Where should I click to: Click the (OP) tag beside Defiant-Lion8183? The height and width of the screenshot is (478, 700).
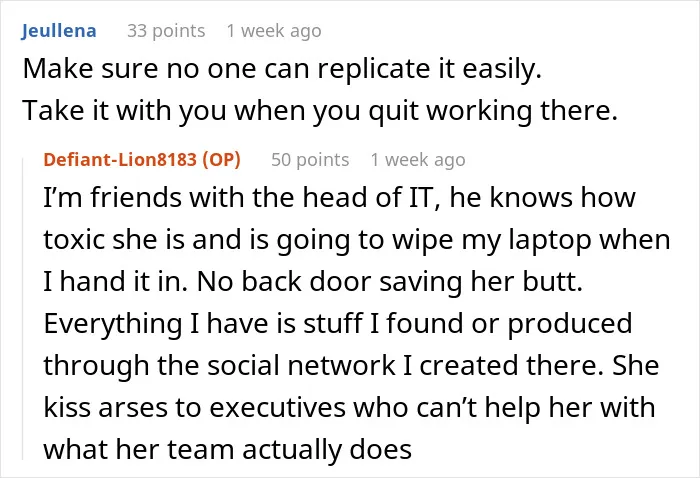pos(221,159)
